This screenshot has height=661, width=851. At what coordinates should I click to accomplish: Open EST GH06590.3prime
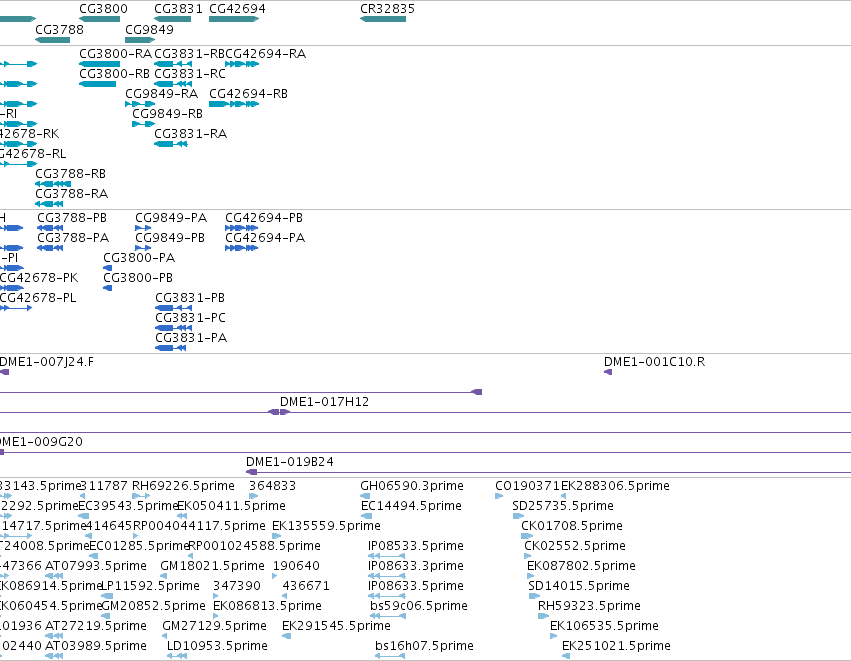pos(365,495)
